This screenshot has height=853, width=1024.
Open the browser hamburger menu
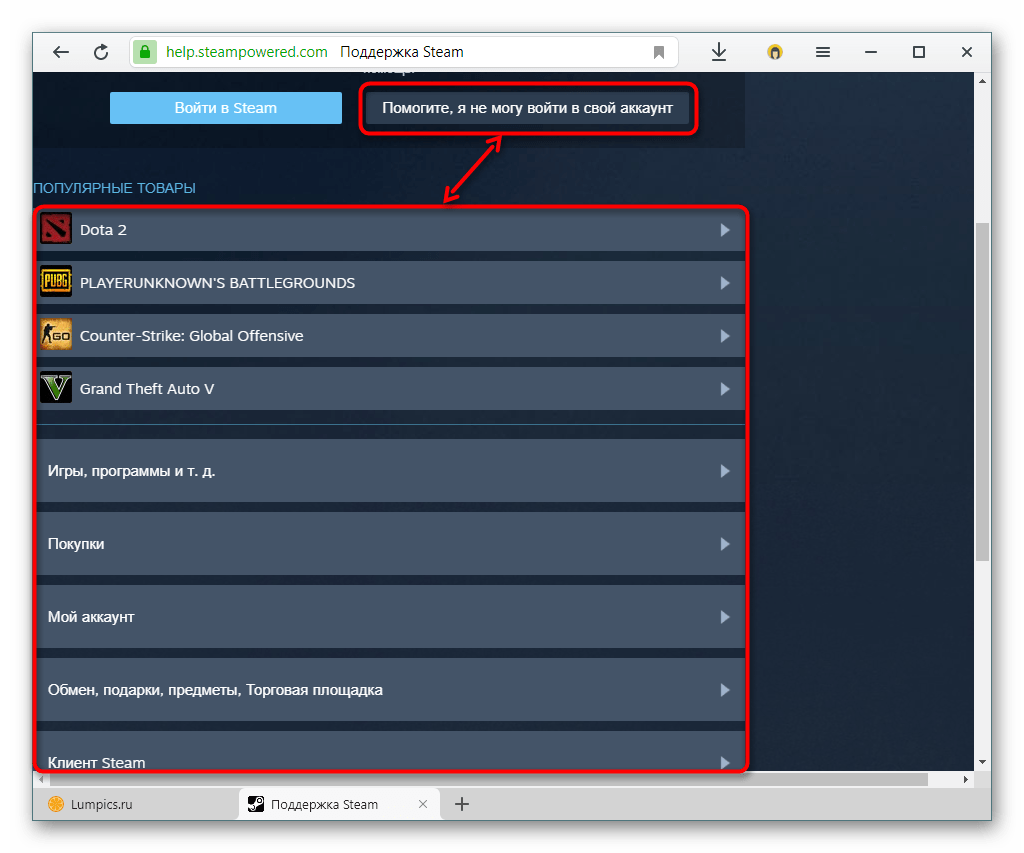pyautogui.click(x=823, y=52)
